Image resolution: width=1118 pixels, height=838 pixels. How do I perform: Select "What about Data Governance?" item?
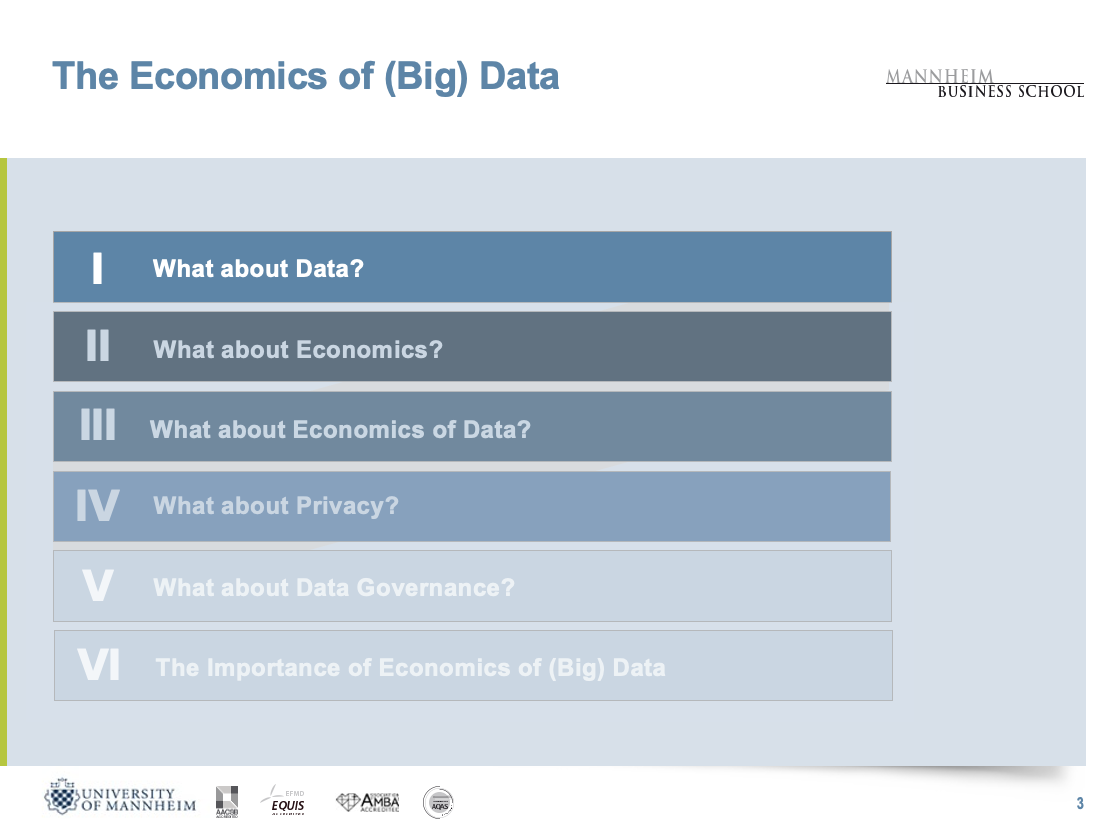(x=334, y=587)
